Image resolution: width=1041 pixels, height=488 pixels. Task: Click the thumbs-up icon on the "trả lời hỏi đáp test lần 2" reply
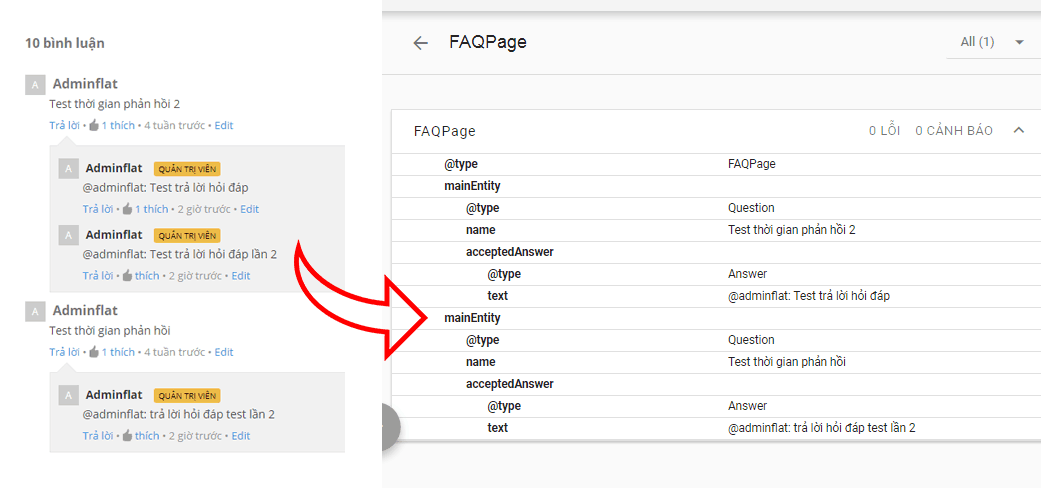coord(127,436)
